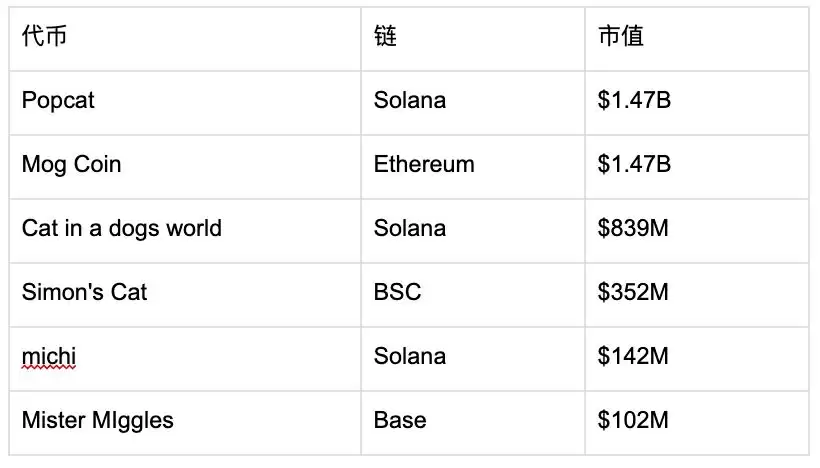This screenshot has width=820, height=468.
Task: Select the Mister MIggles cell
Action: 97,421
